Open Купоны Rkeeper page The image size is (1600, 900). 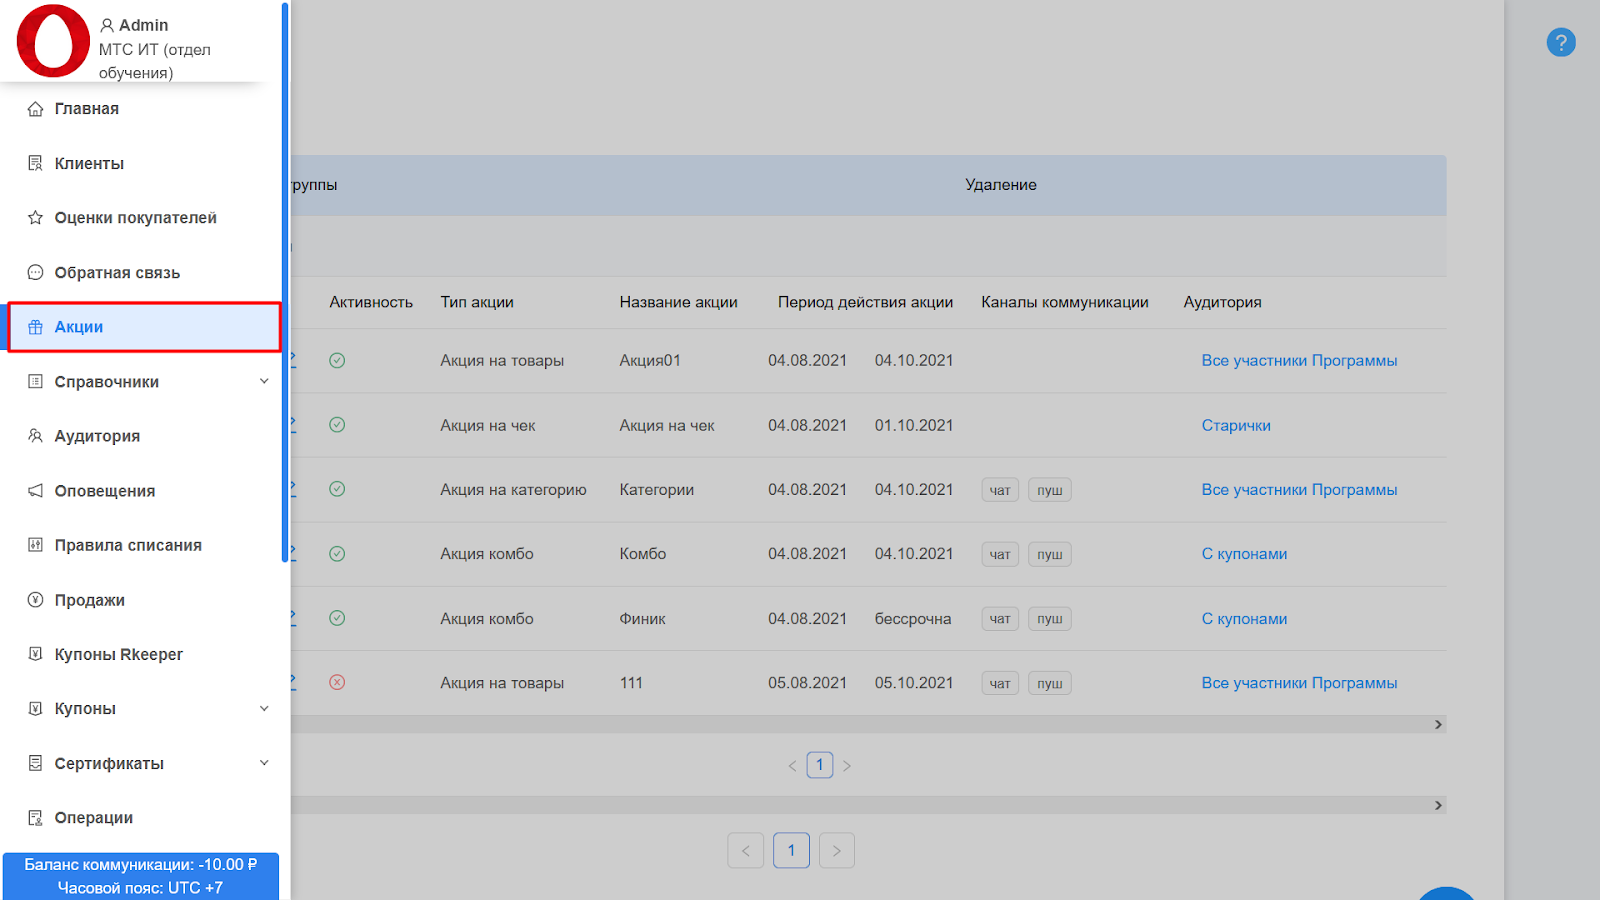[x=118, y=654]
